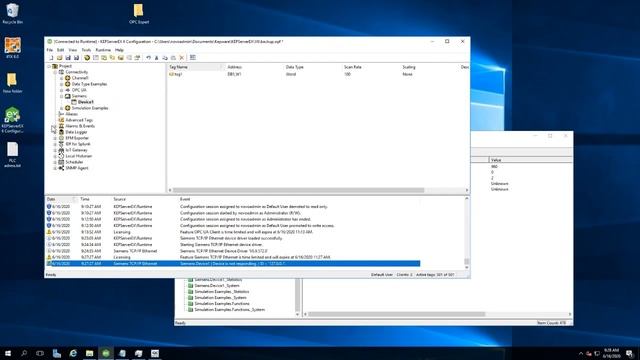Open the View menu
This screenshot has width=640, height=360.
73,50
